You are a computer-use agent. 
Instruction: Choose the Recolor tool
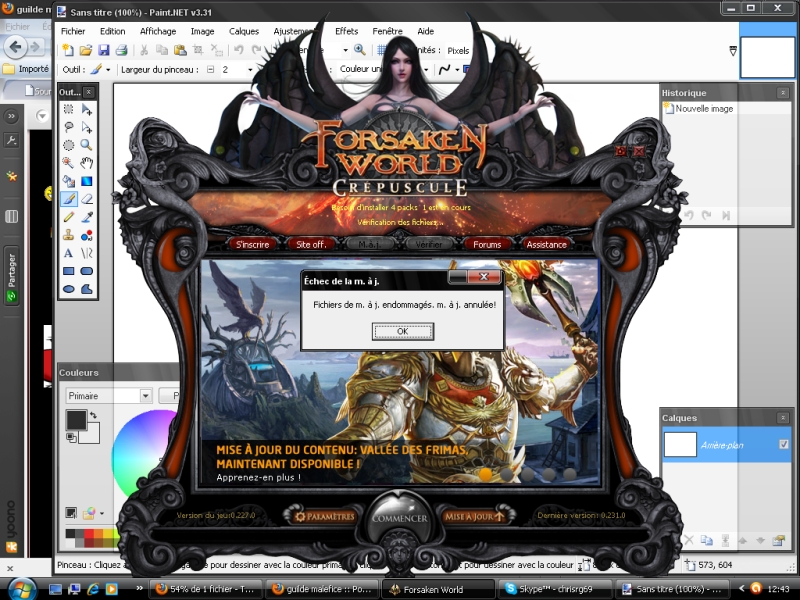coord(87,235)
